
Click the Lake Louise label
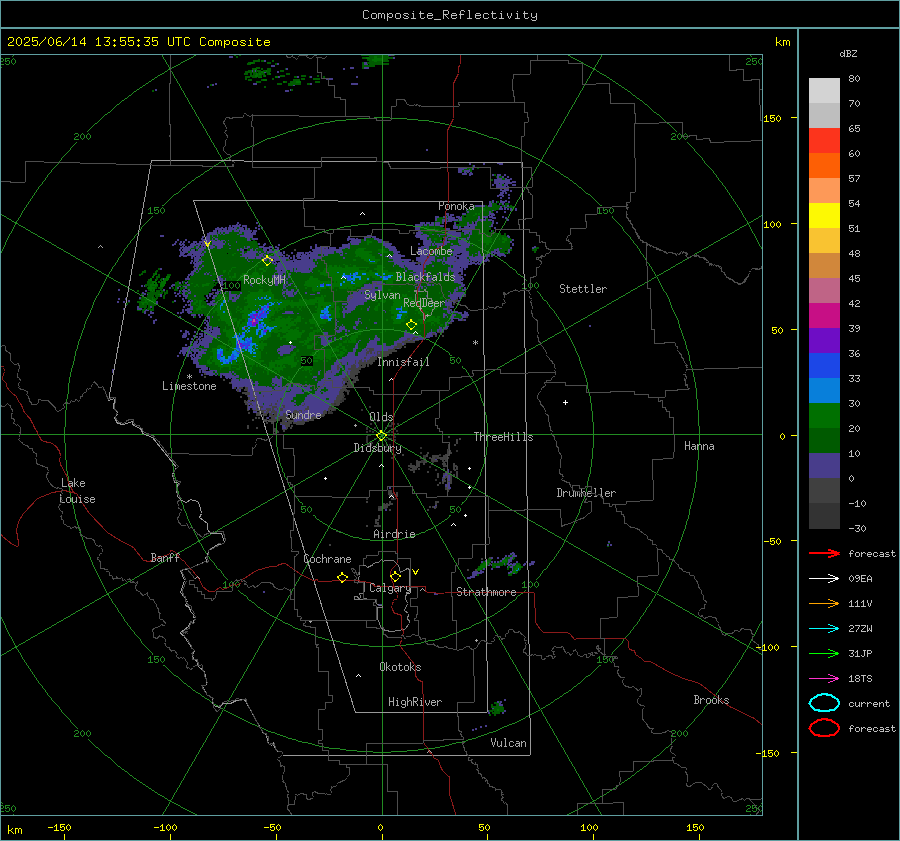tap(77, 491)
